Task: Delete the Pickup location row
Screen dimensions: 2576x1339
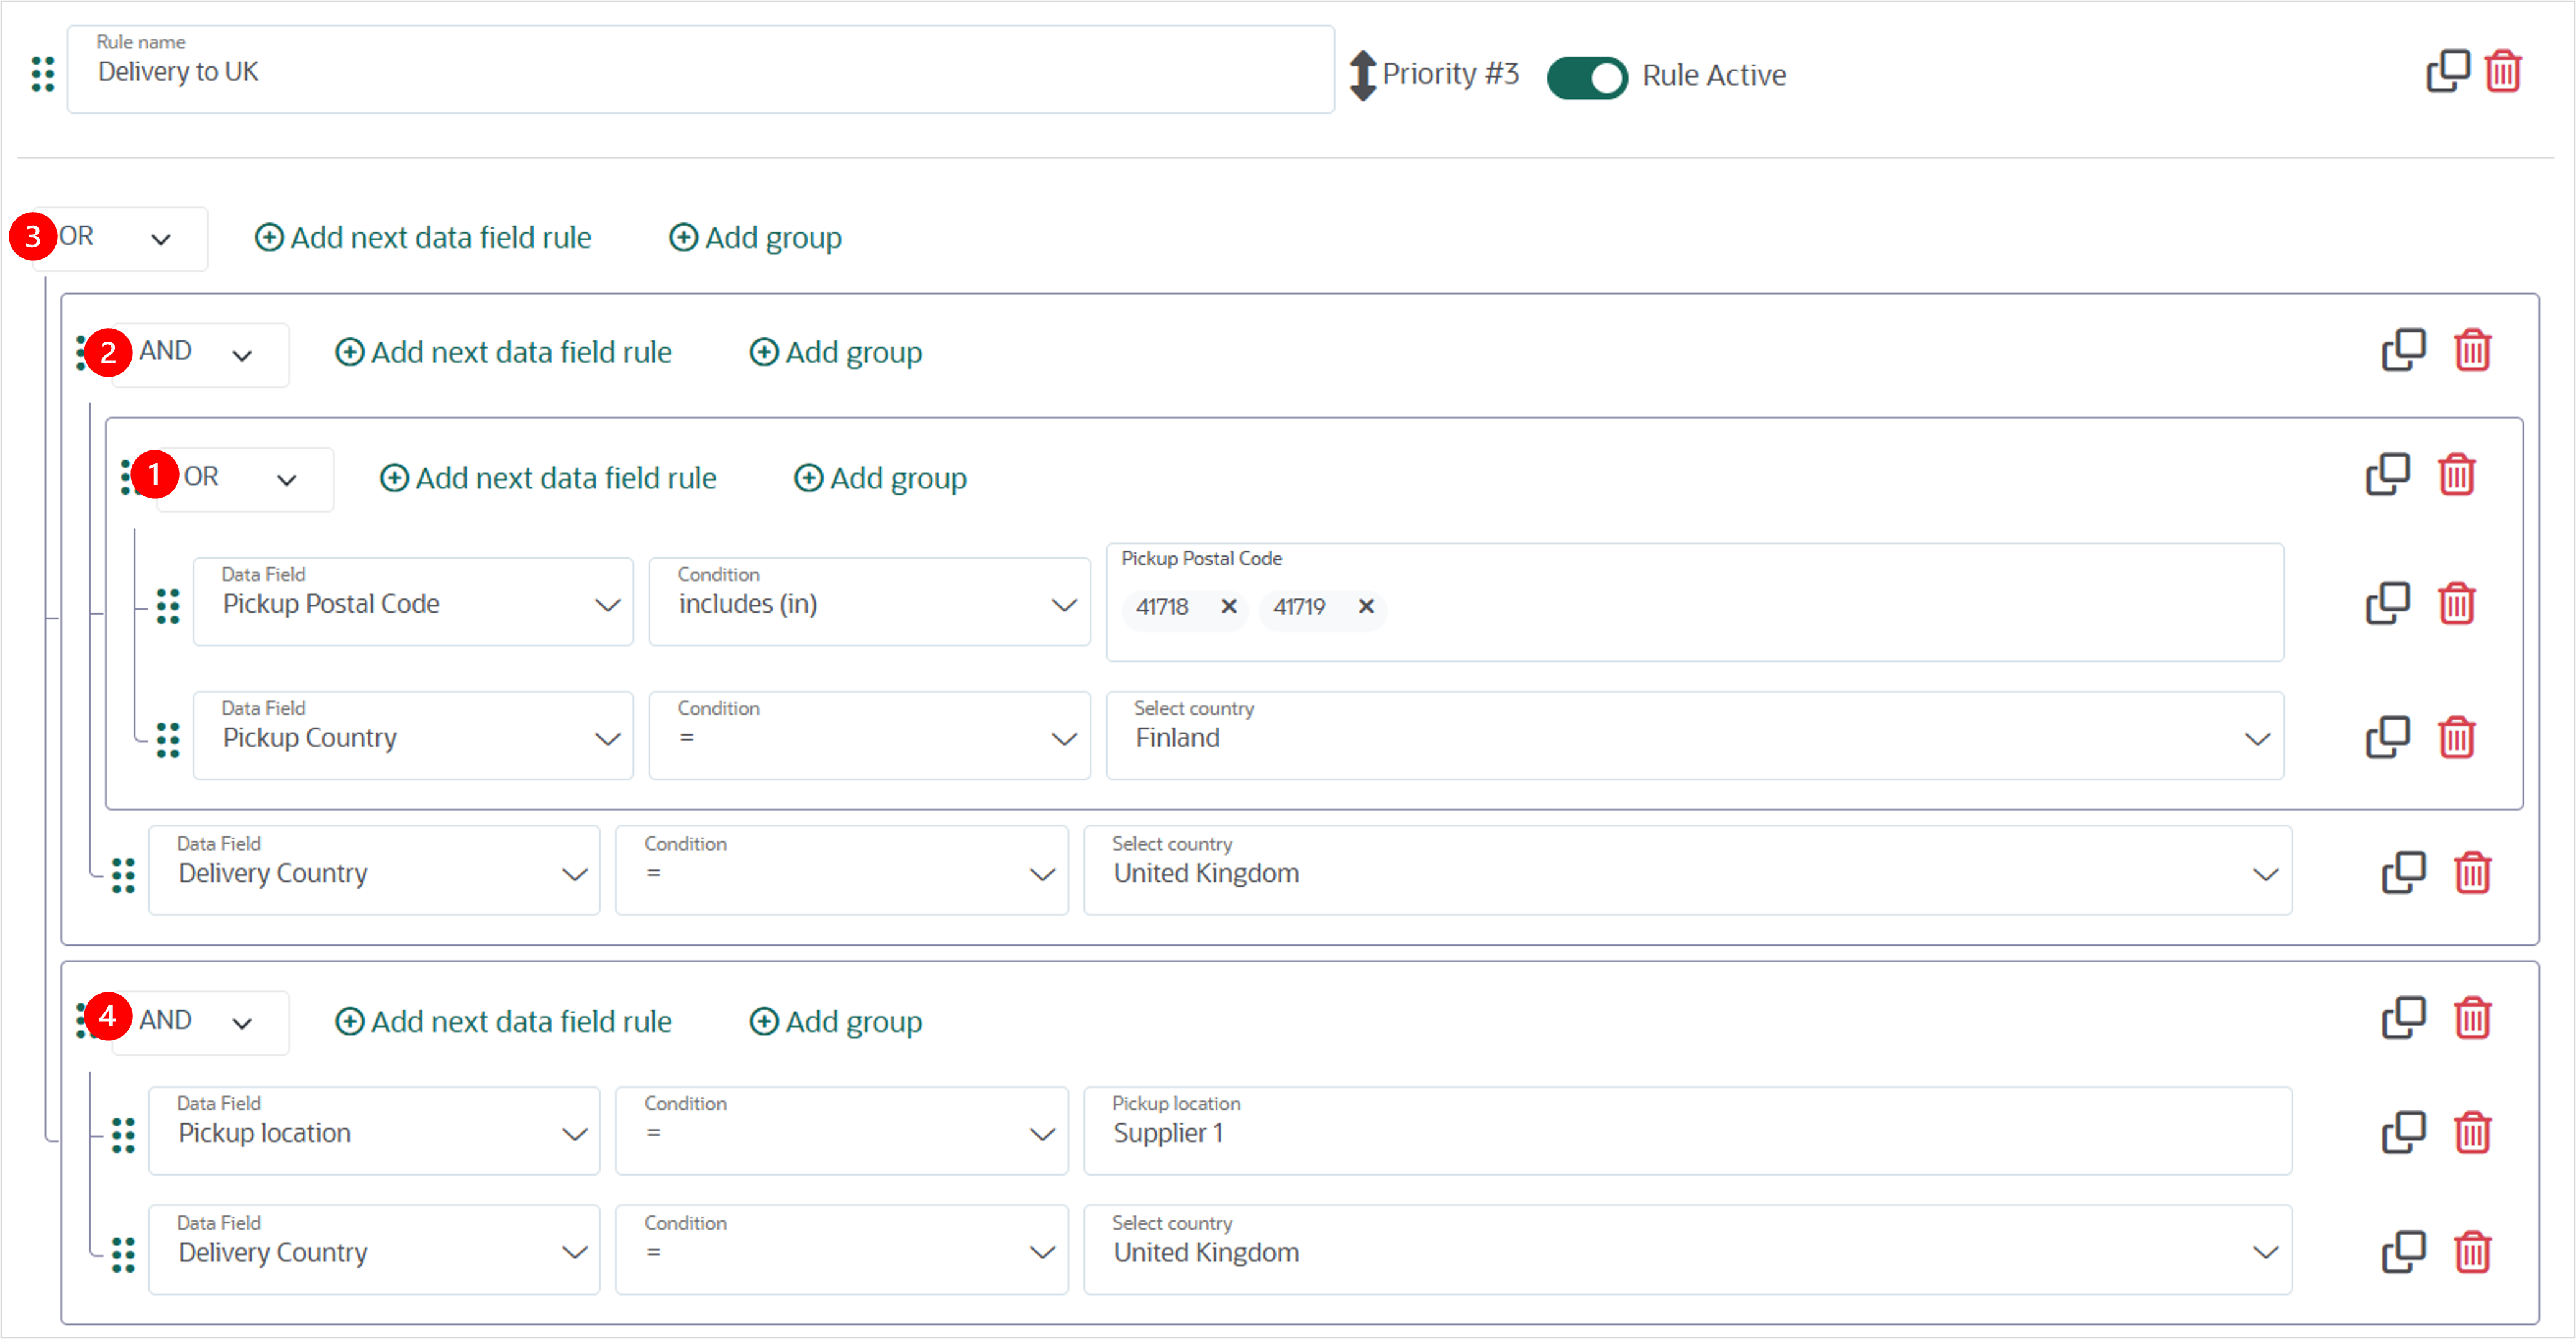Action: (2472, 1132)
